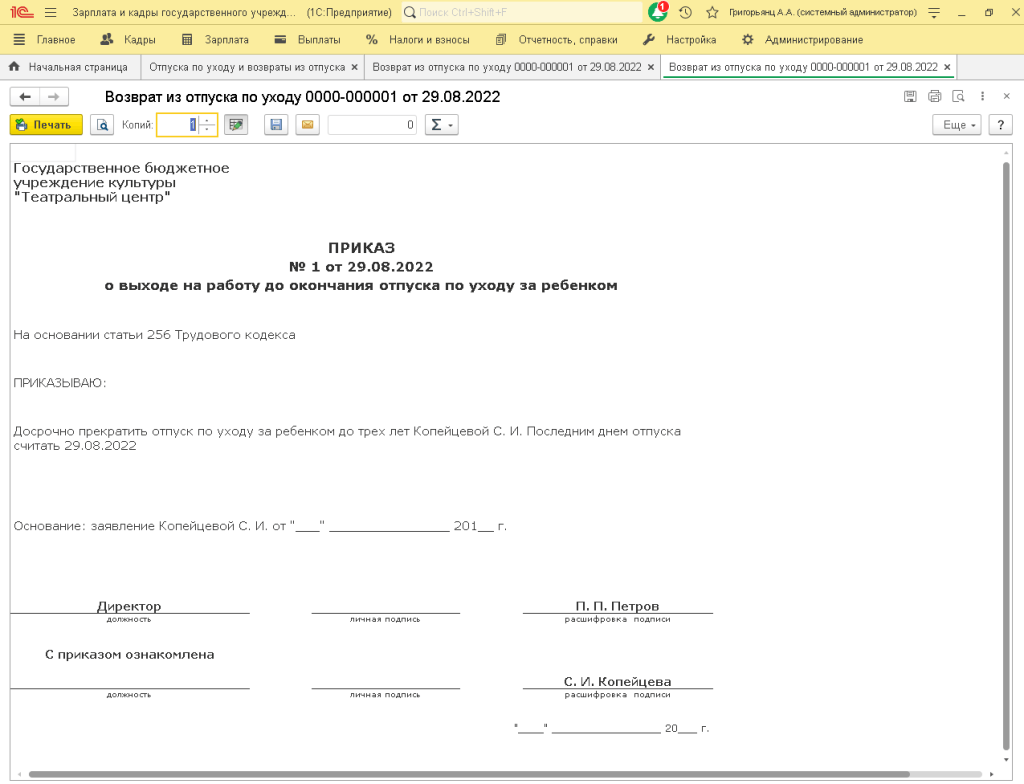This screenshot has height=784, width=1024.
Task: Click the print preview magnifier icon
Action: click(102, 125)
